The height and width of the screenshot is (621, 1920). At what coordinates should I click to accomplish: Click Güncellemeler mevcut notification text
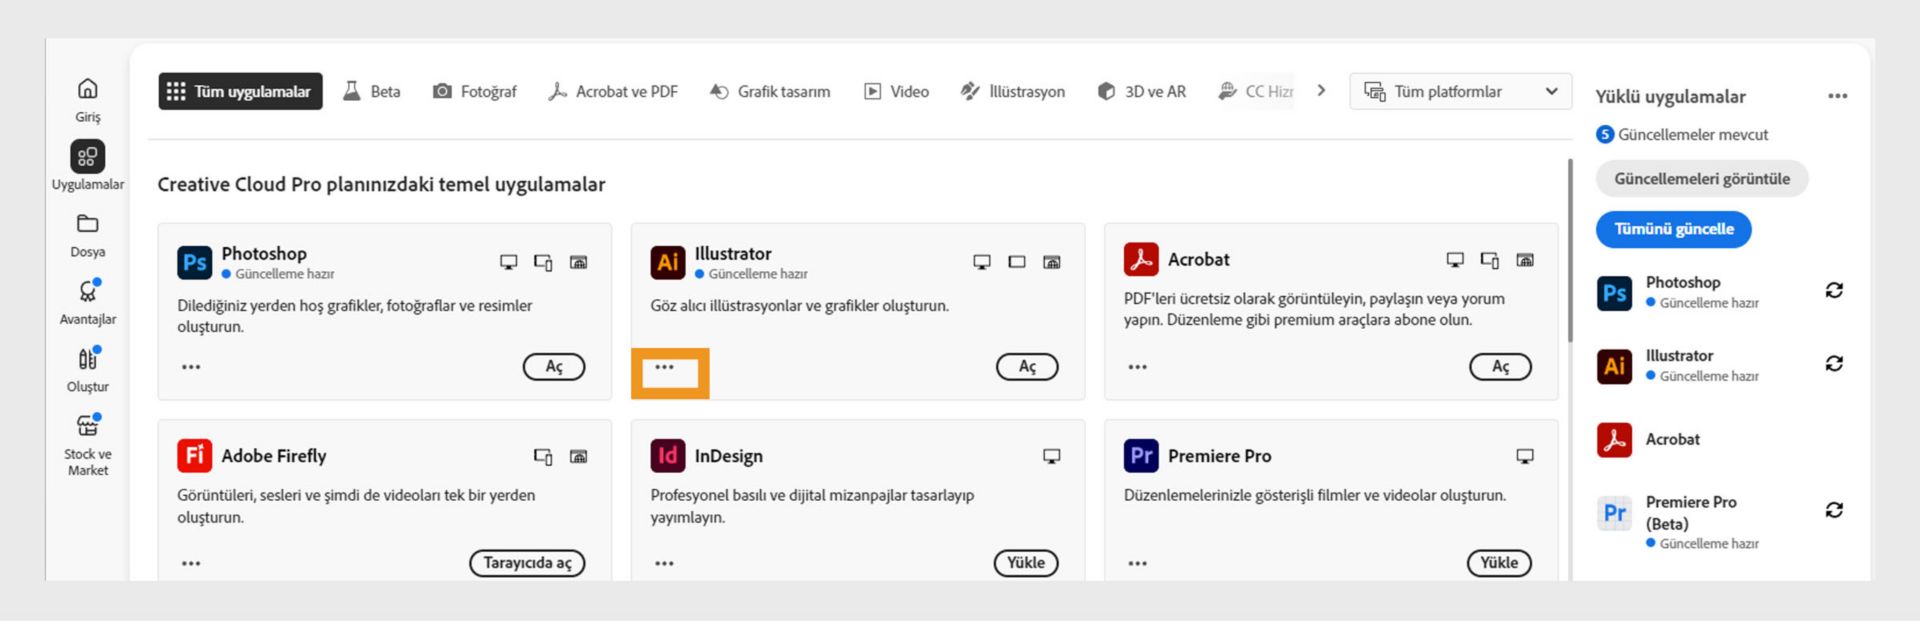click(x=1693, y=134)
